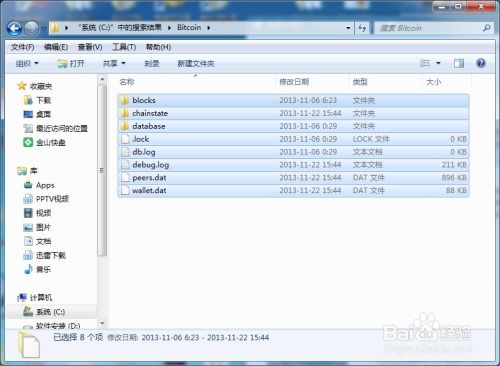Click the 打开 toolbar button
Screen dimensions: 500x366
point(71,63)
